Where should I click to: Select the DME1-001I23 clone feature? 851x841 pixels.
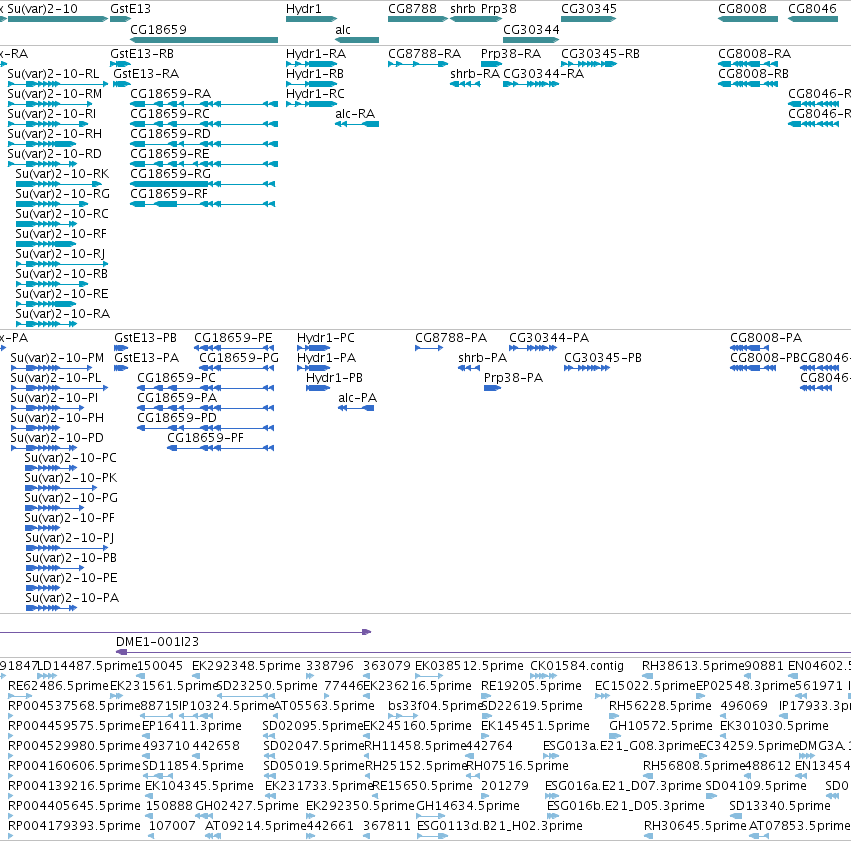pyautogui.click(x=484, y=652)
